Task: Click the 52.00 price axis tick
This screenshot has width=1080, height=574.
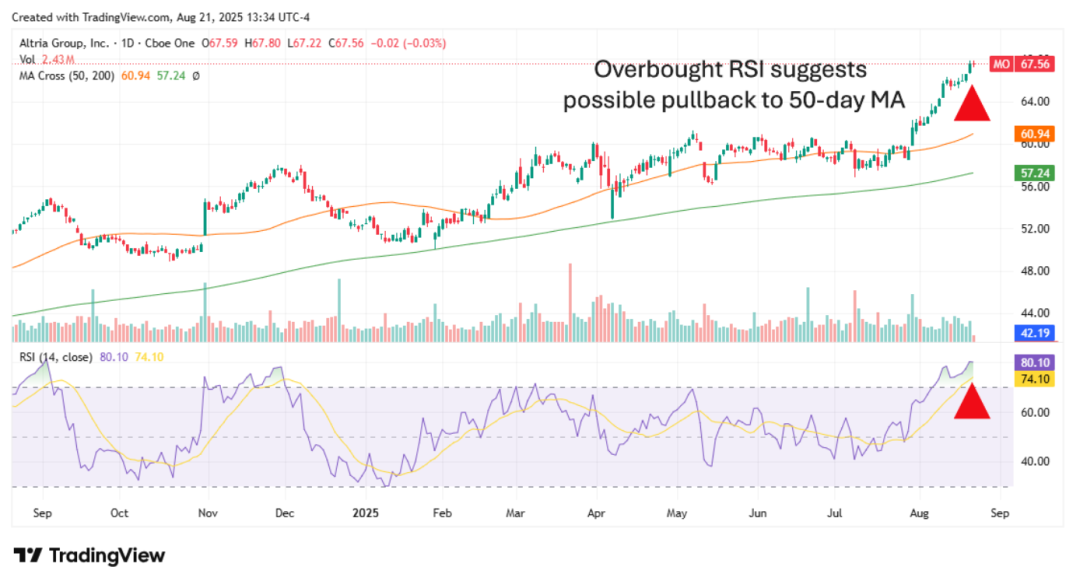Action: tap(1035, 229)
